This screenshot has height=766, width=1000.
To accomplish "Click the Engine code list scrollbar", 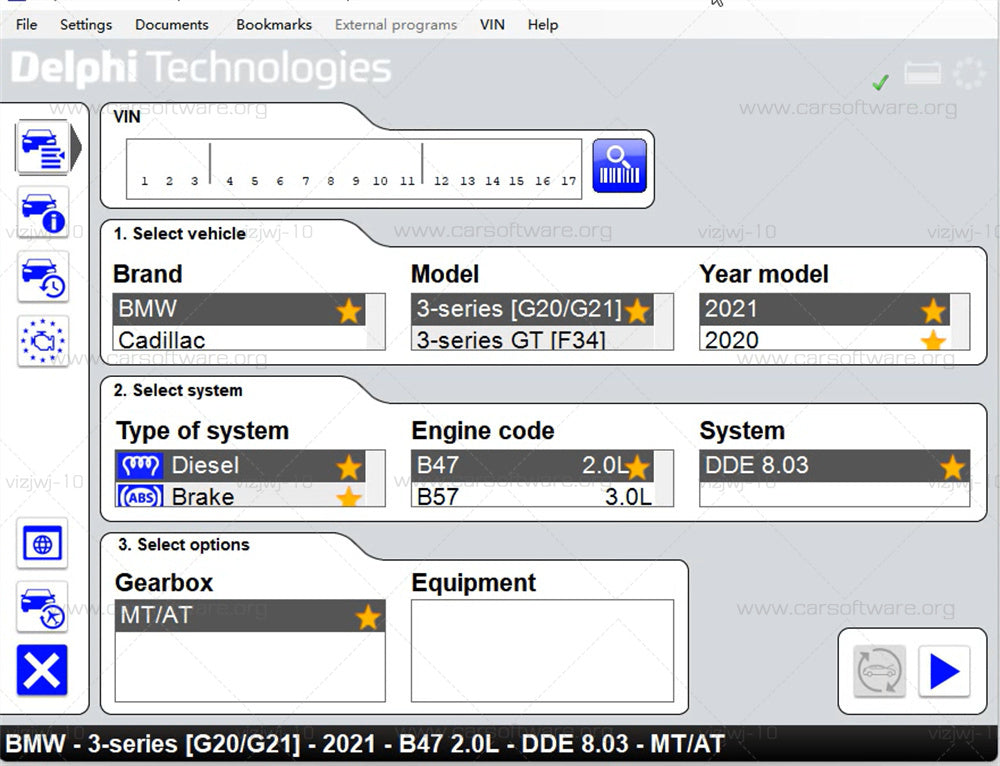I will click(663, 478).
